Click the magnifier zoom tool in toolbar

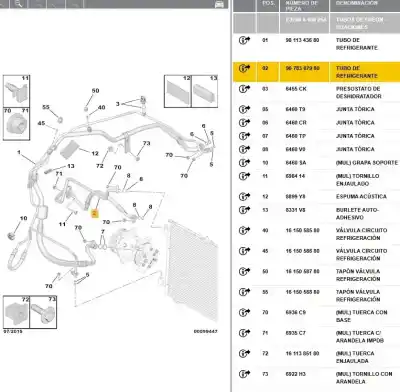point(19,4)
